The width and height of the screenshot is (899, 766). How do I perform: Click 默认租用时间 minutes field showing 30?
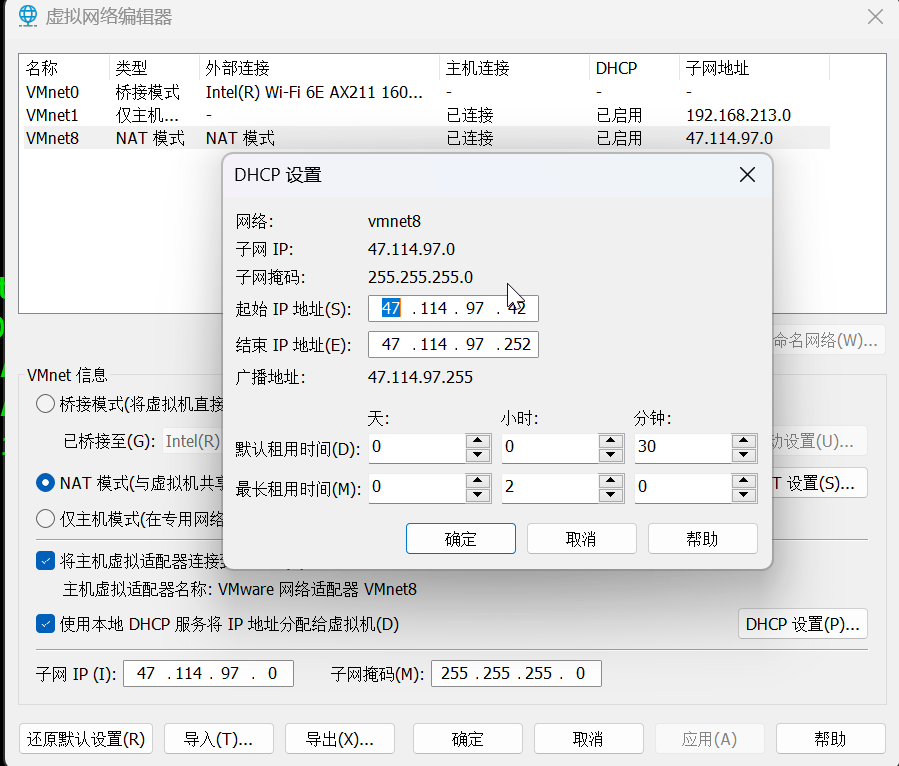(683, 448)
